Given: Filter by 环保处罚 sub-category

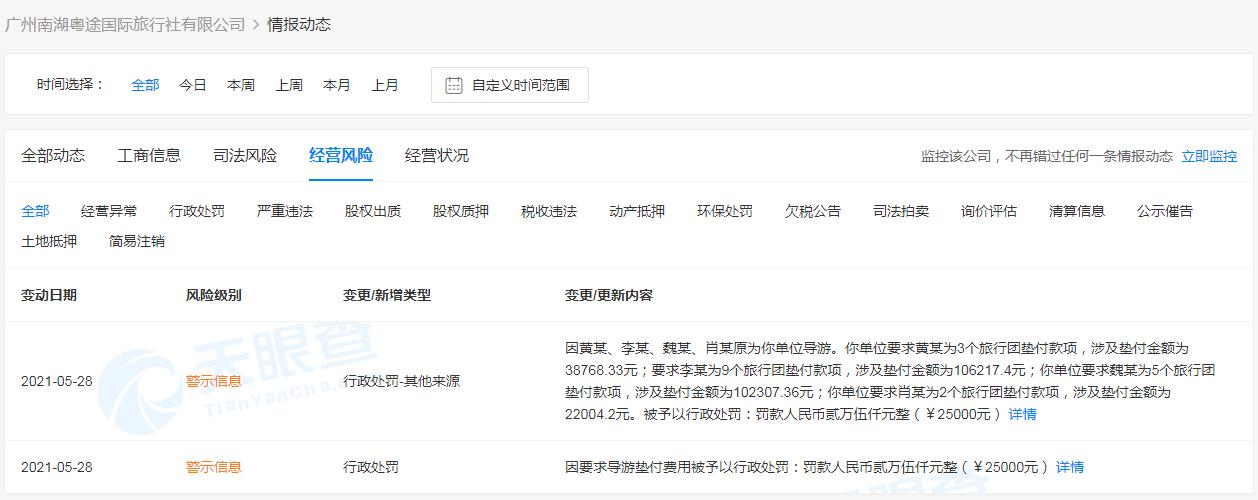Looking at the screenshot, I should click(x=725, y=211).
